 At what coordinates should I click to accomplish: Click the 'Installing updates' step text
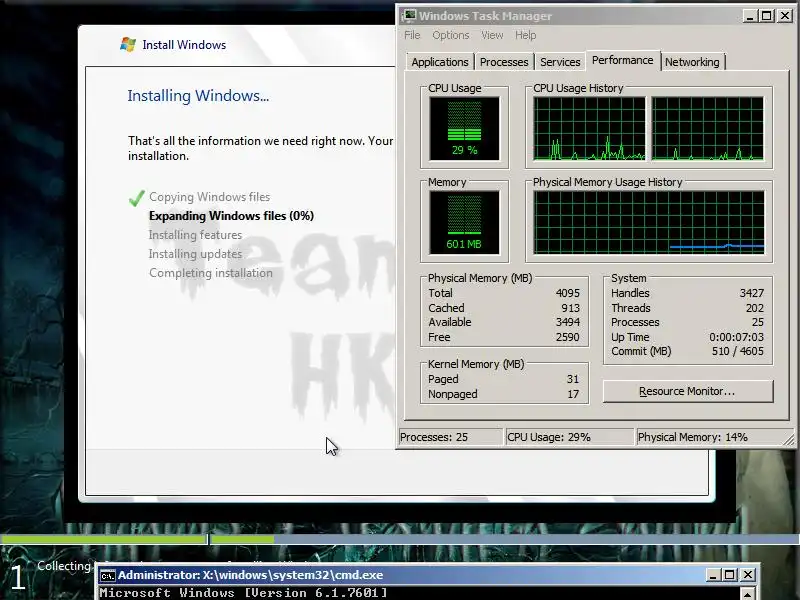195,254
